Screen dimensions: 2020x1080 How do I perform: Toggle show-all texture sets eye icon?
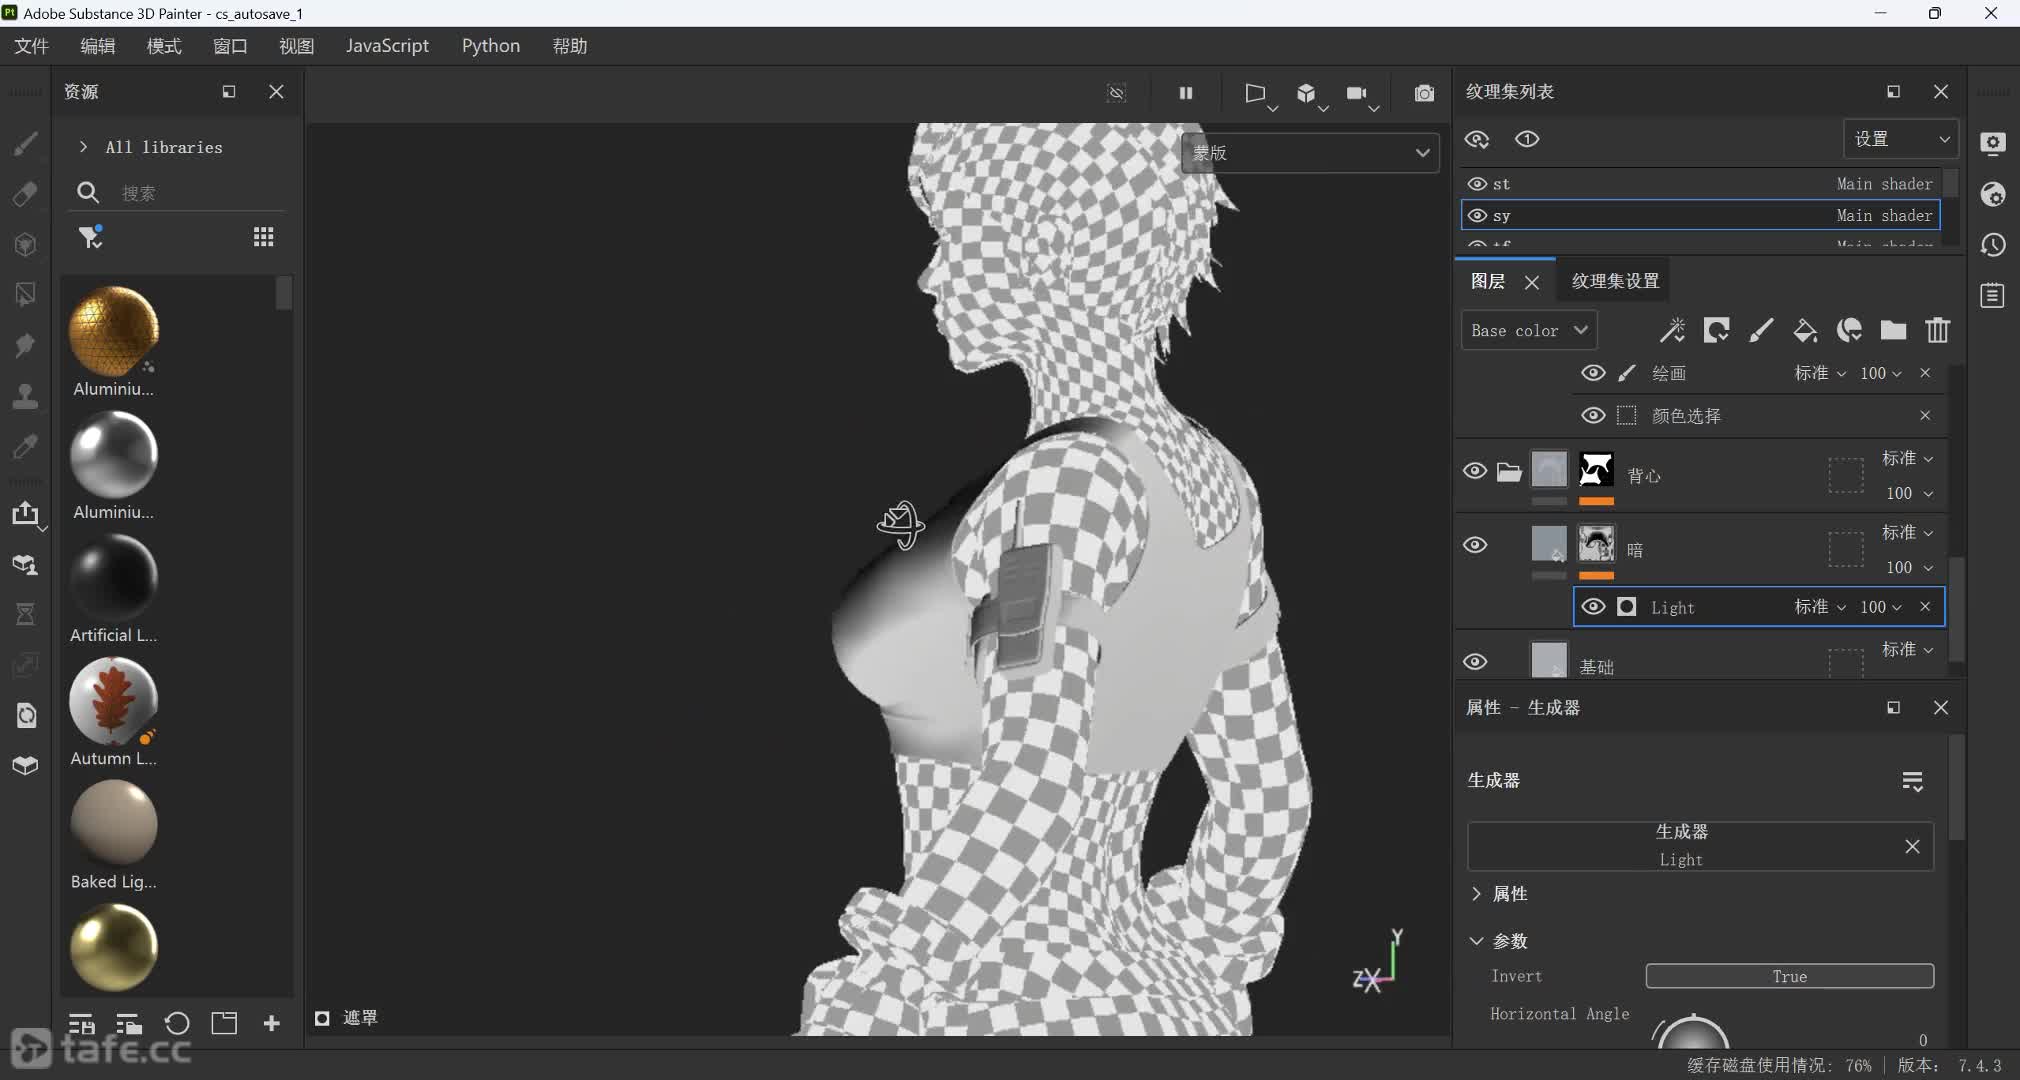(x=1477, y=139)
